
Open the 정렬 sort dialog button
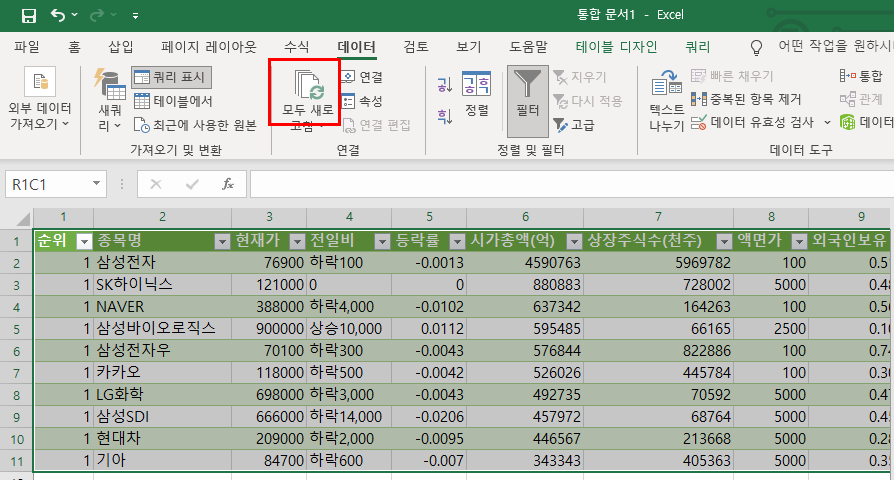pyautogui.click(x=477, y=94)
